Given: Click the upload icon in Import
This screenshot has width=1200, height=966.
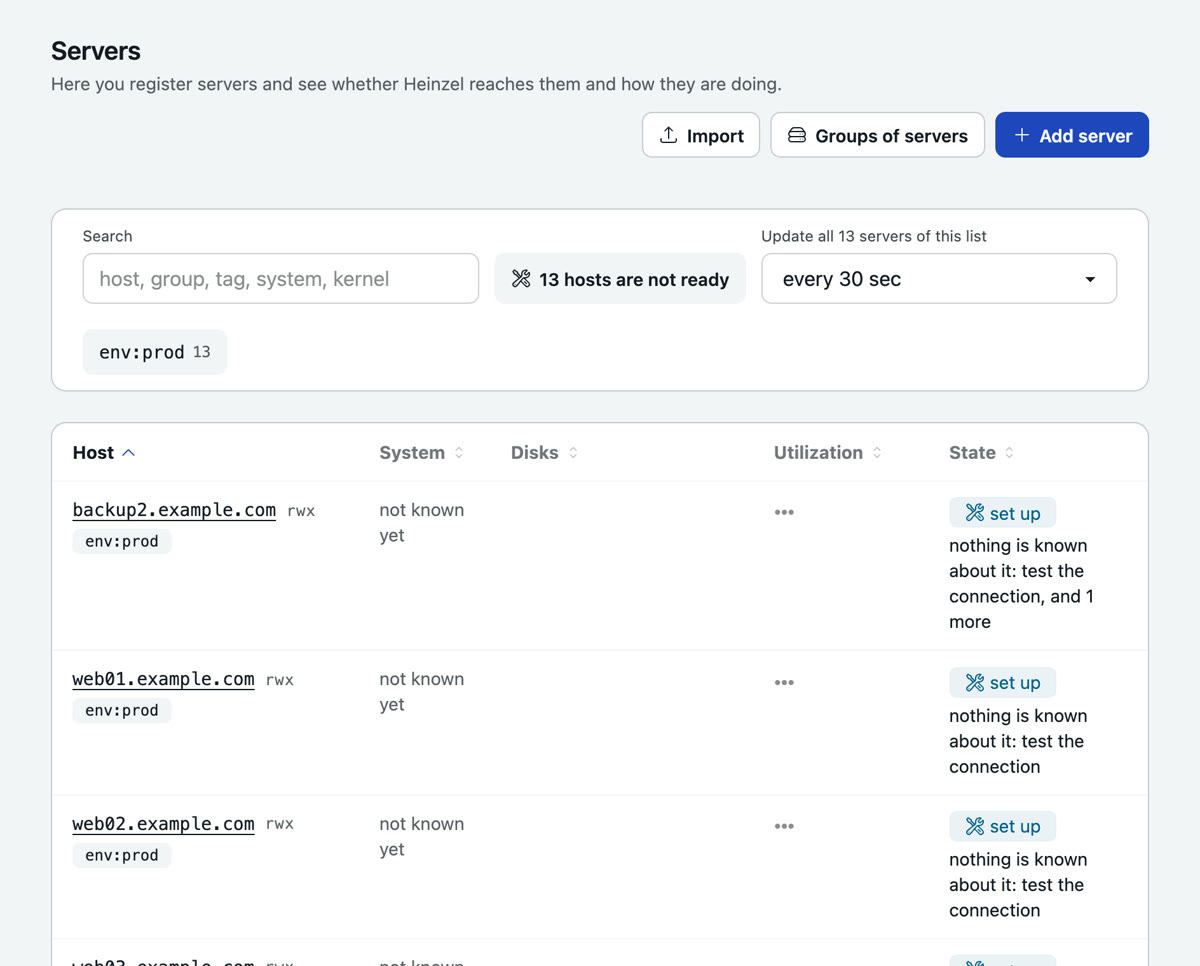Looking at the screenshot, I should tap(669, 135).
